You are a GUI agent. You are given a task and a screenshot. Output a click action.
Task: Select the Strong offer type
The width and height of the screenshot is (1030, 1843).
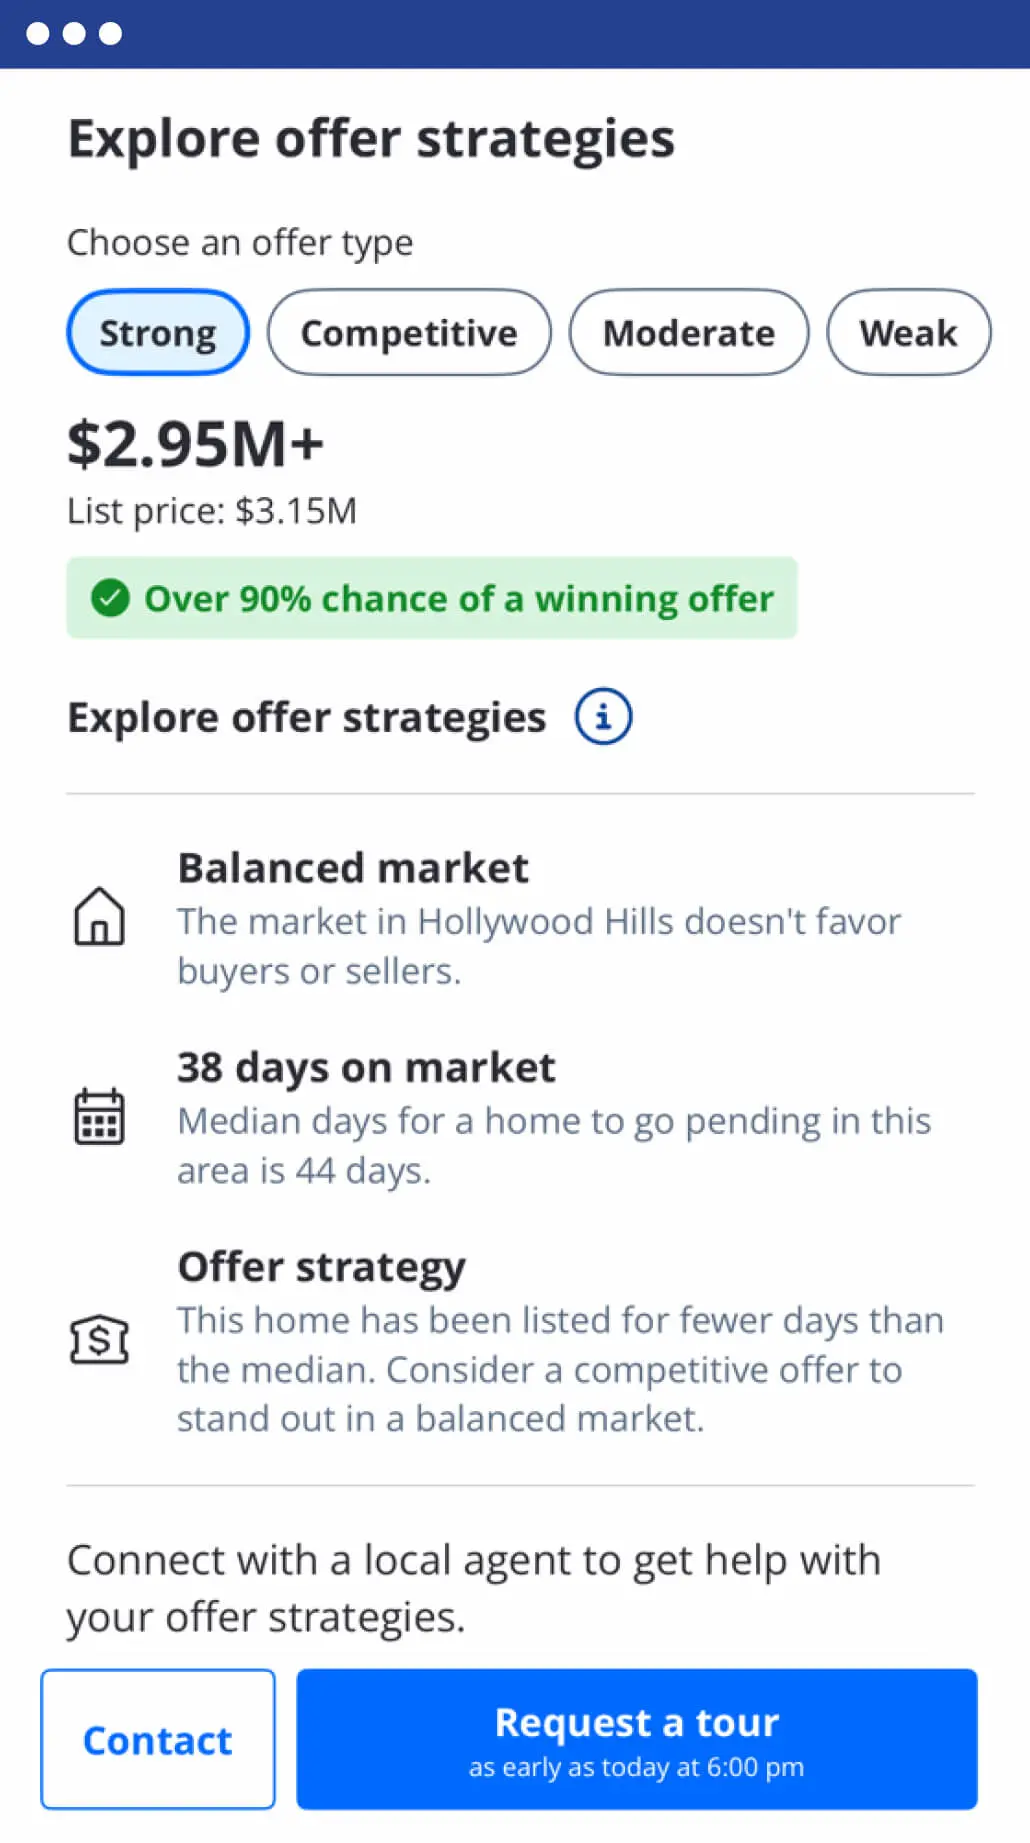coord(158,333)
